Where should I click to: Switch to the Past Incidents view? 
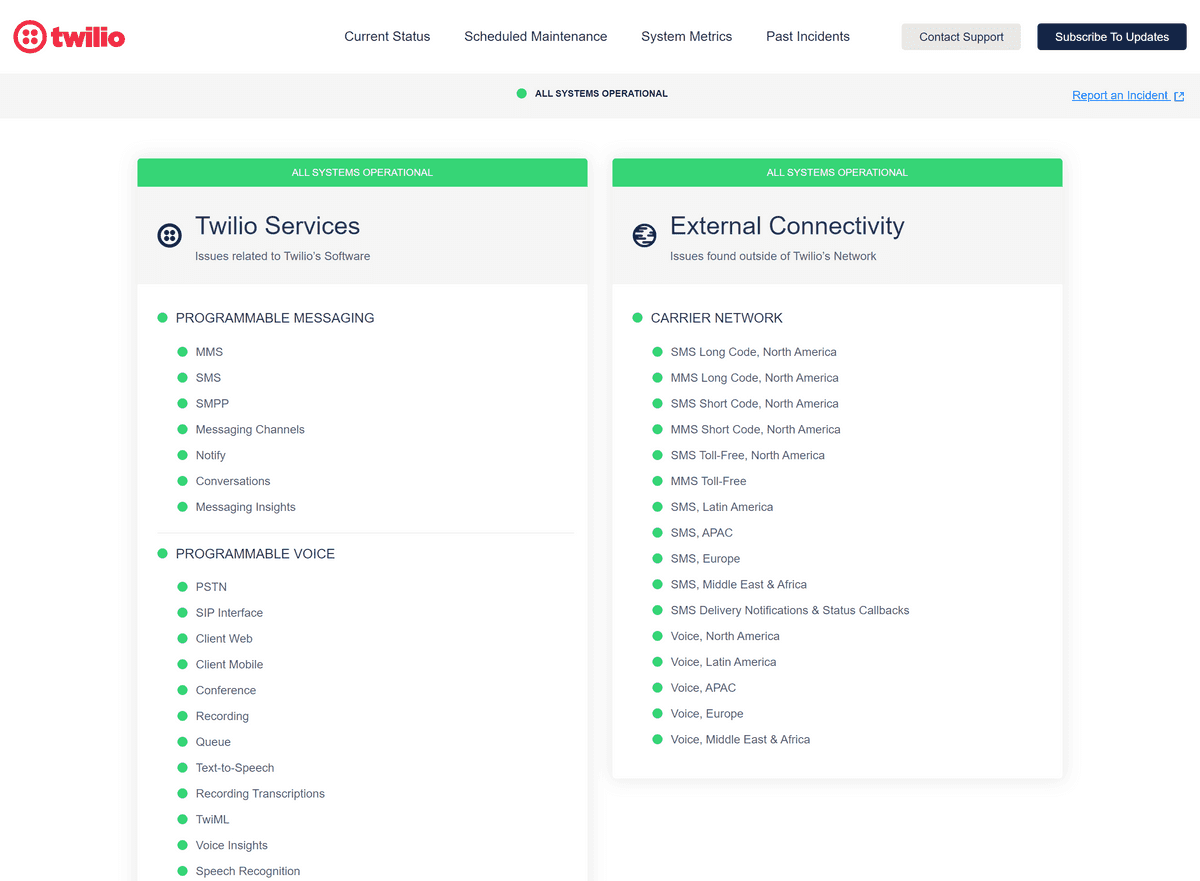point(807,36)
